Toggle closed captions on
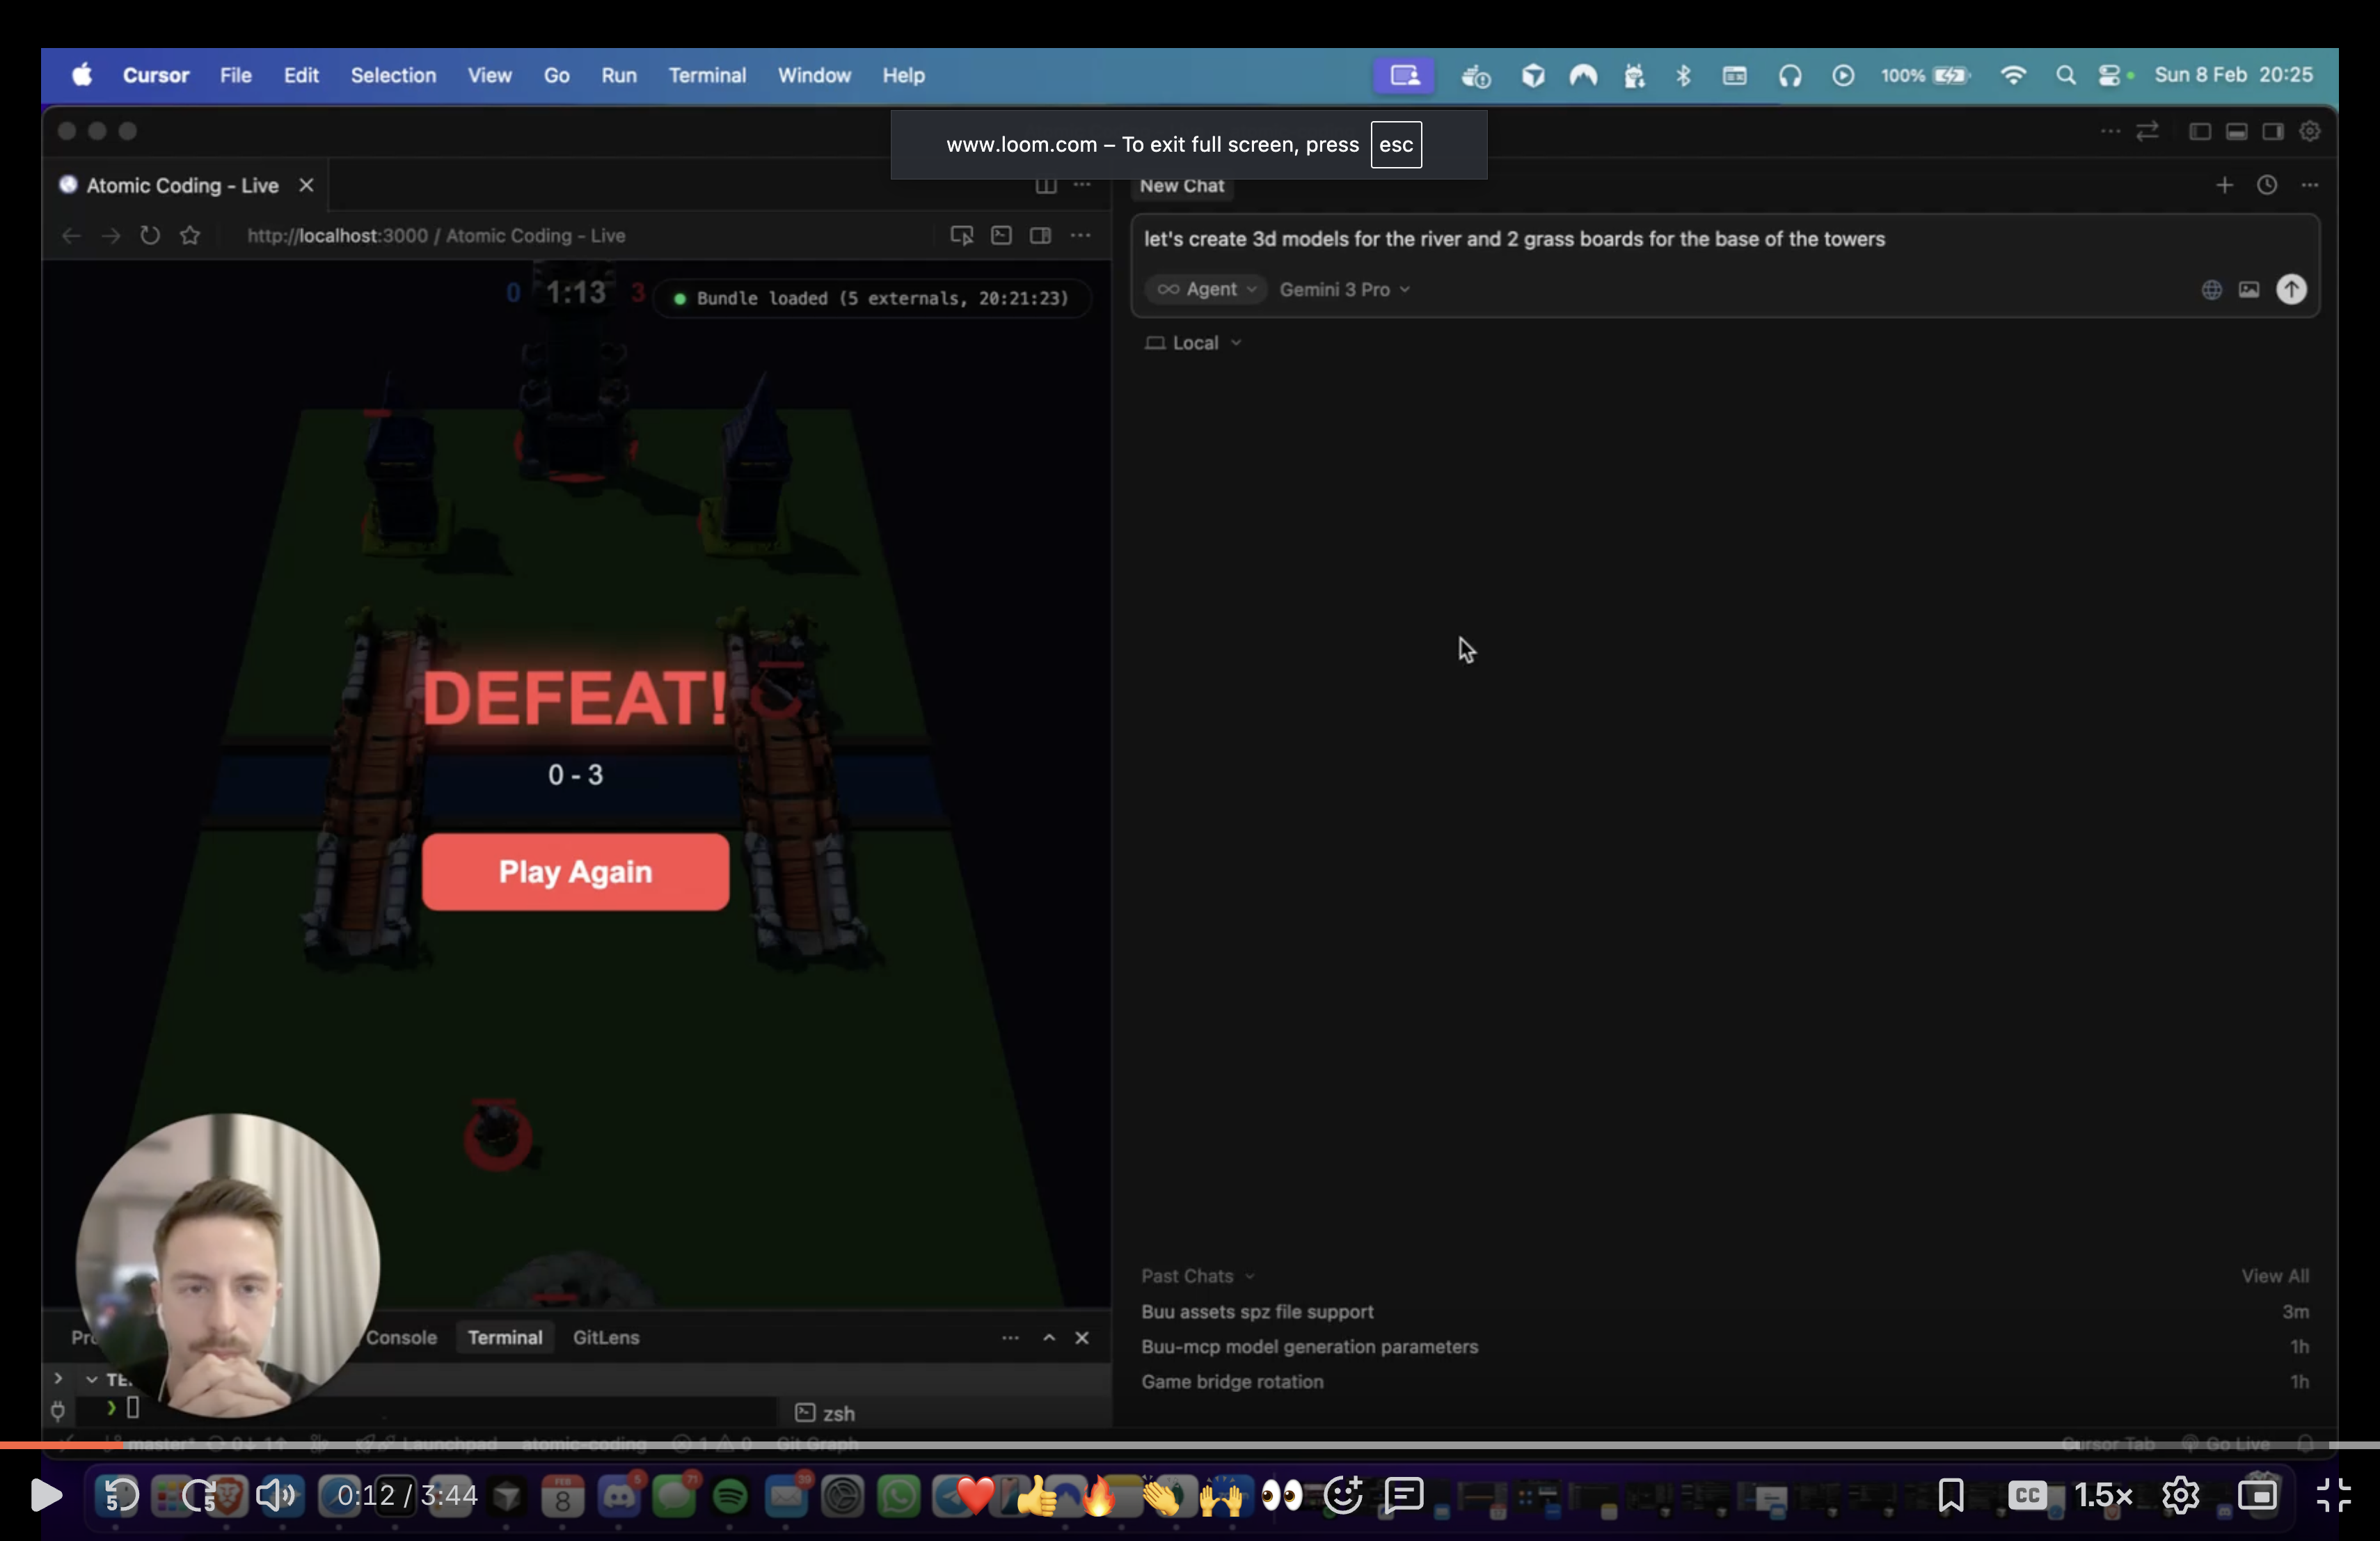 coord(2027,1495)
